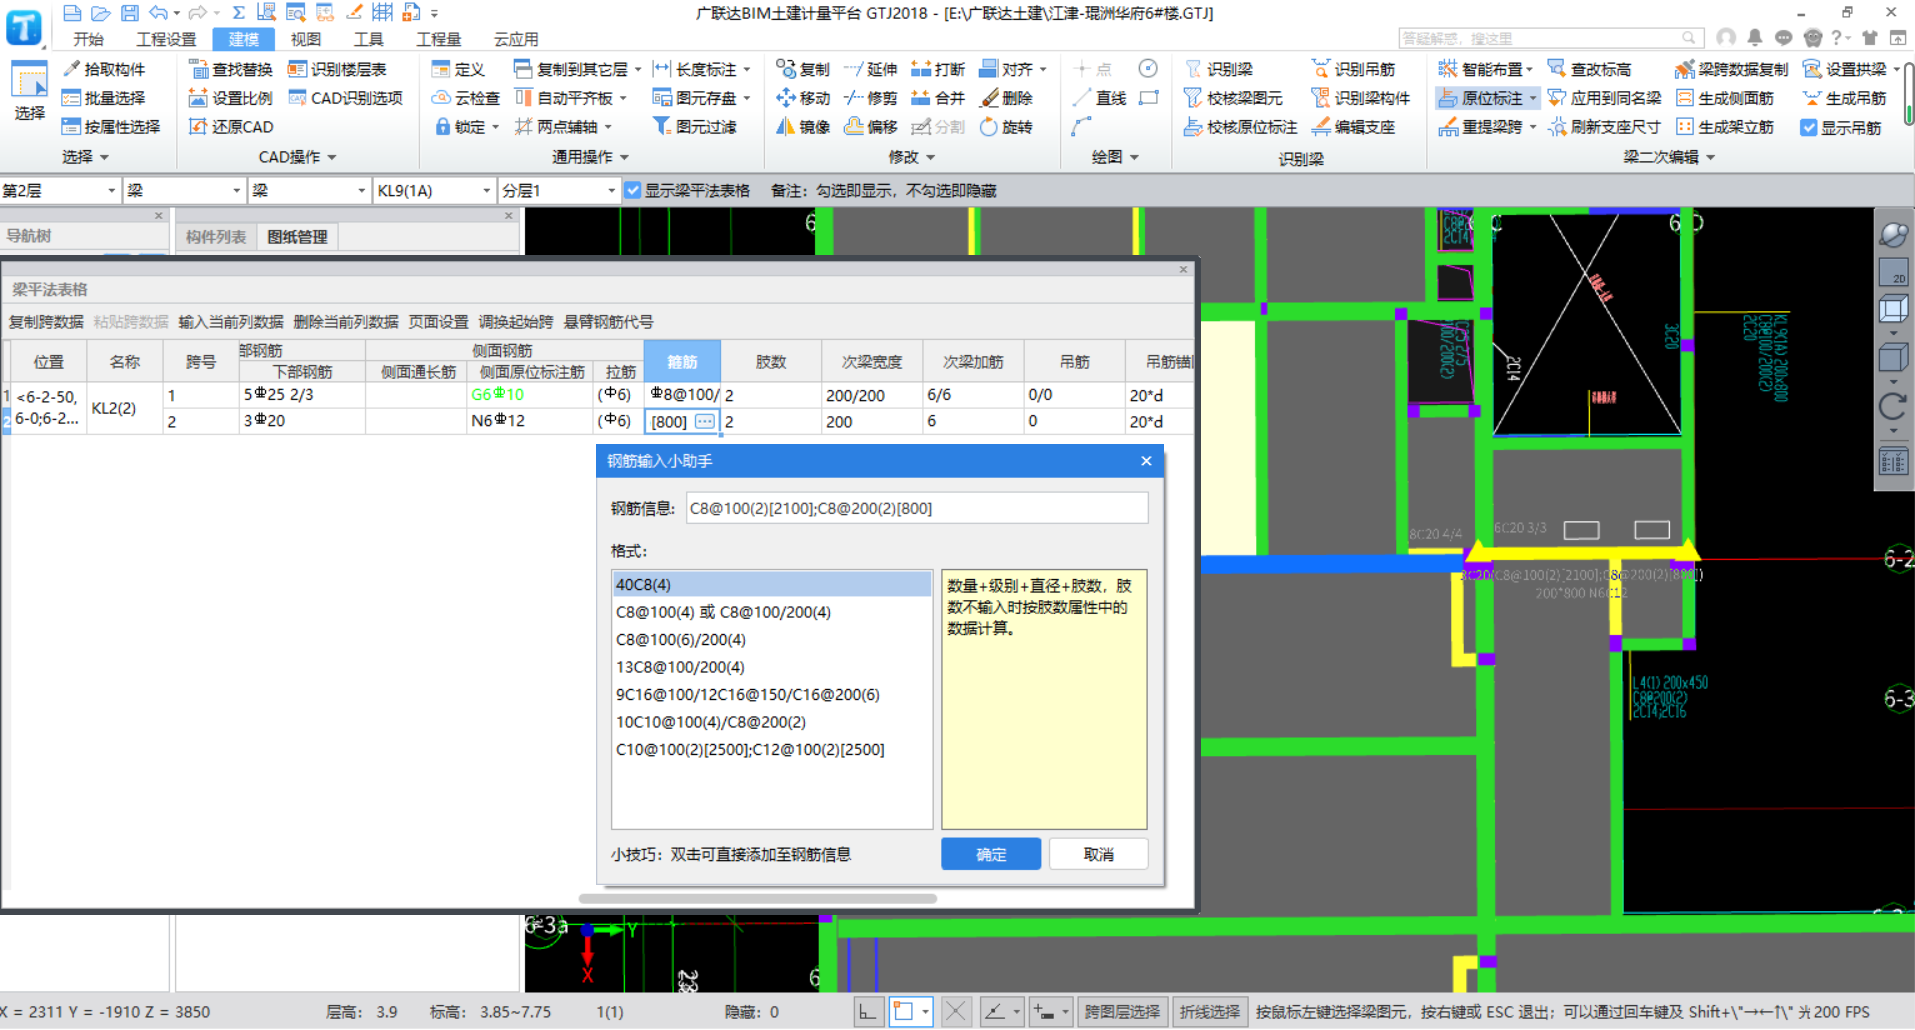
Task: Click 复制跨数据 in beam table
Action: point(46,322)
